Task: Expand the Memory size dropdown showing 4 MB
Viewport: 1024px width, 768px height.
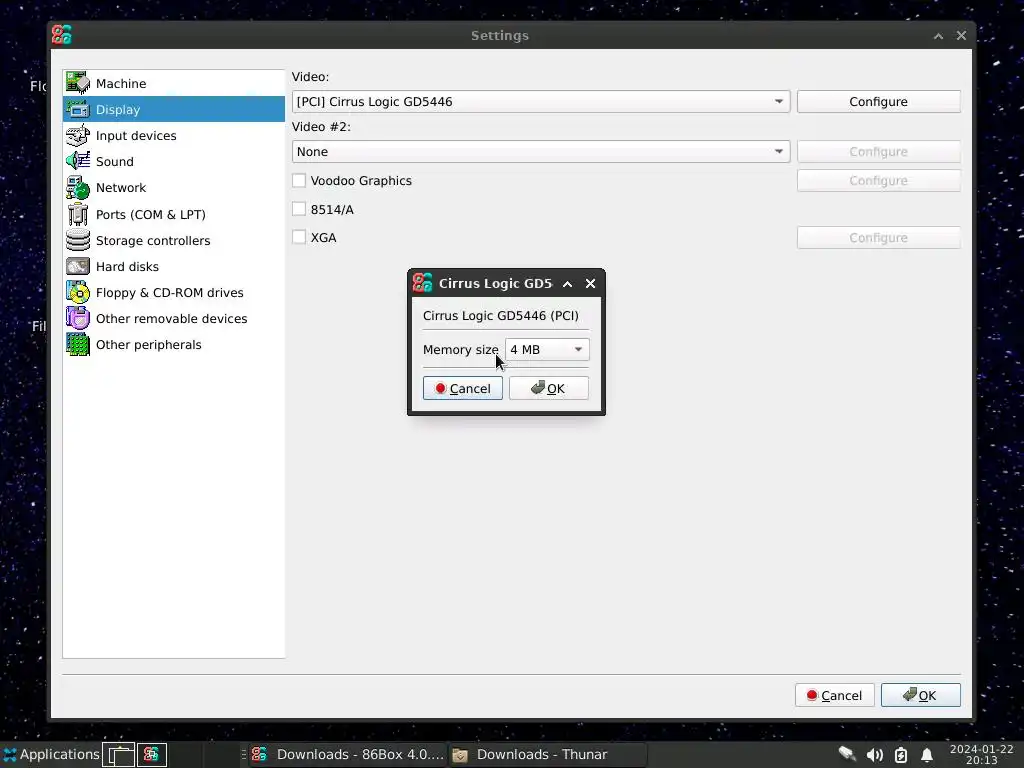Action: tap(547, 349)
